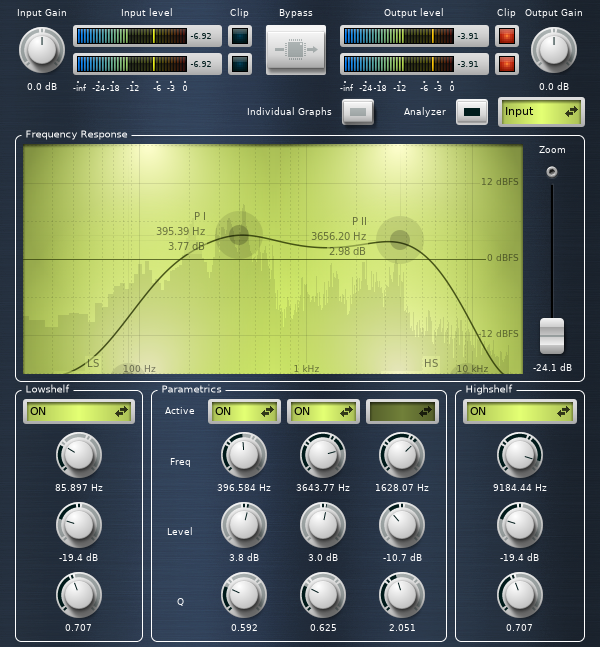Click the 396.584 Hz value text
Viewport: 600px width, 647px height.
pyautogui.click(x=244, y=488)
